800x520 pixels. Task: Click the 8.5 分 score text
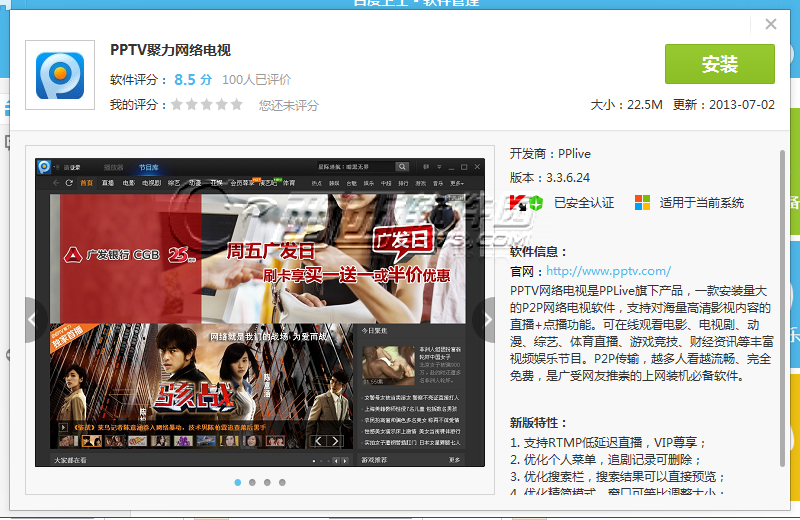tap(193, 80)
